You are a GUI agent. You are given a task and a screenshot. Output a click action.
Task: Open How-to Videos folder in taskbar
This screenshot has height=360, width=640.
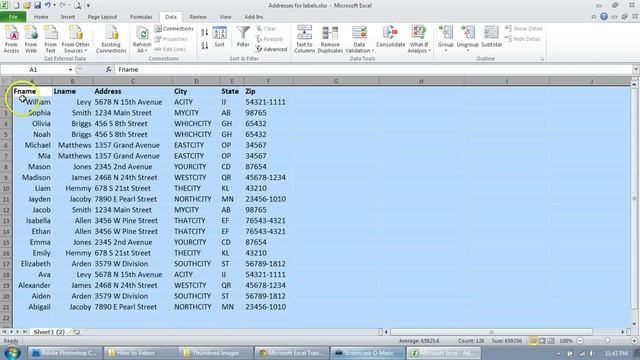(x=140, y=353)
